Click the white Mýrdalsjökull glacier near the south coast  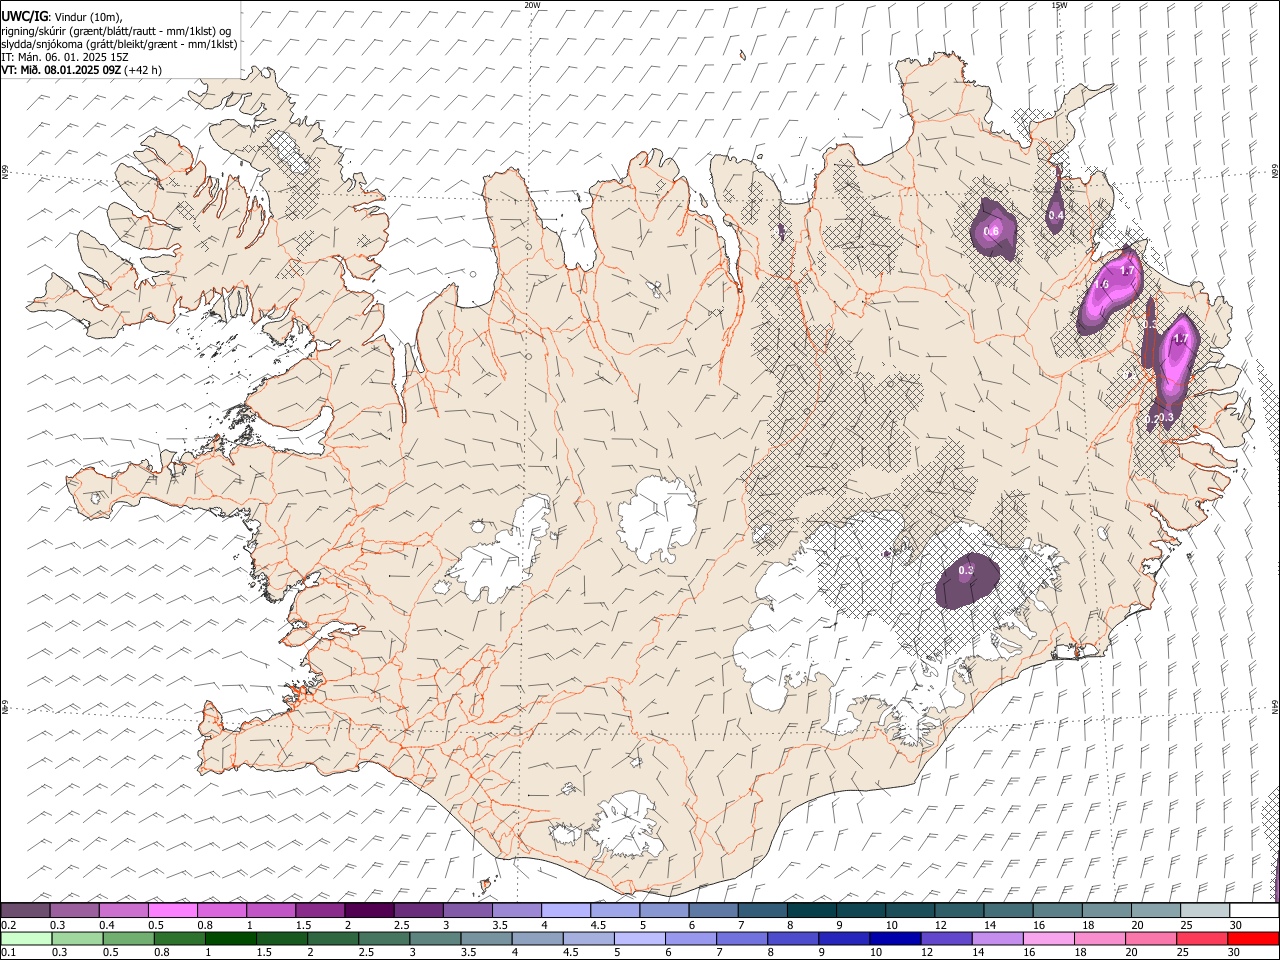[627, 827]
